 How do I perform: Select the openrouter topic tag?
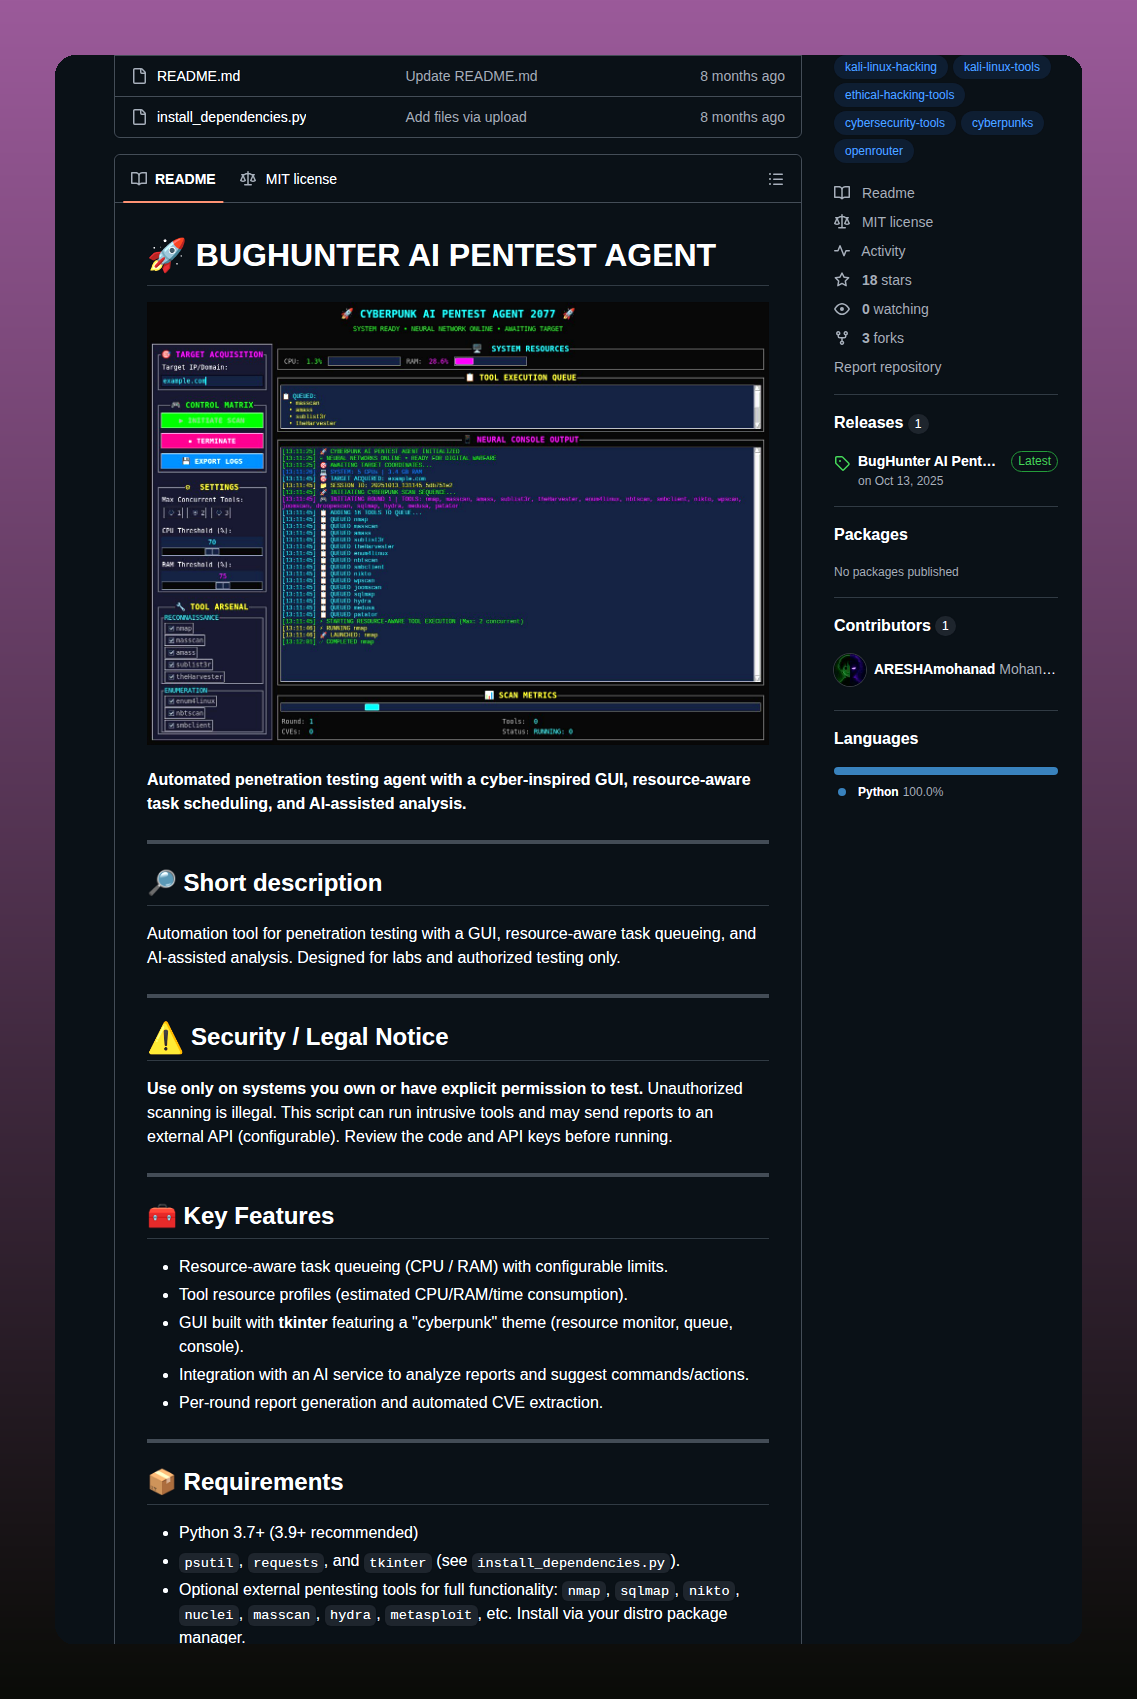pyautogui.click(x=873, y=151)
